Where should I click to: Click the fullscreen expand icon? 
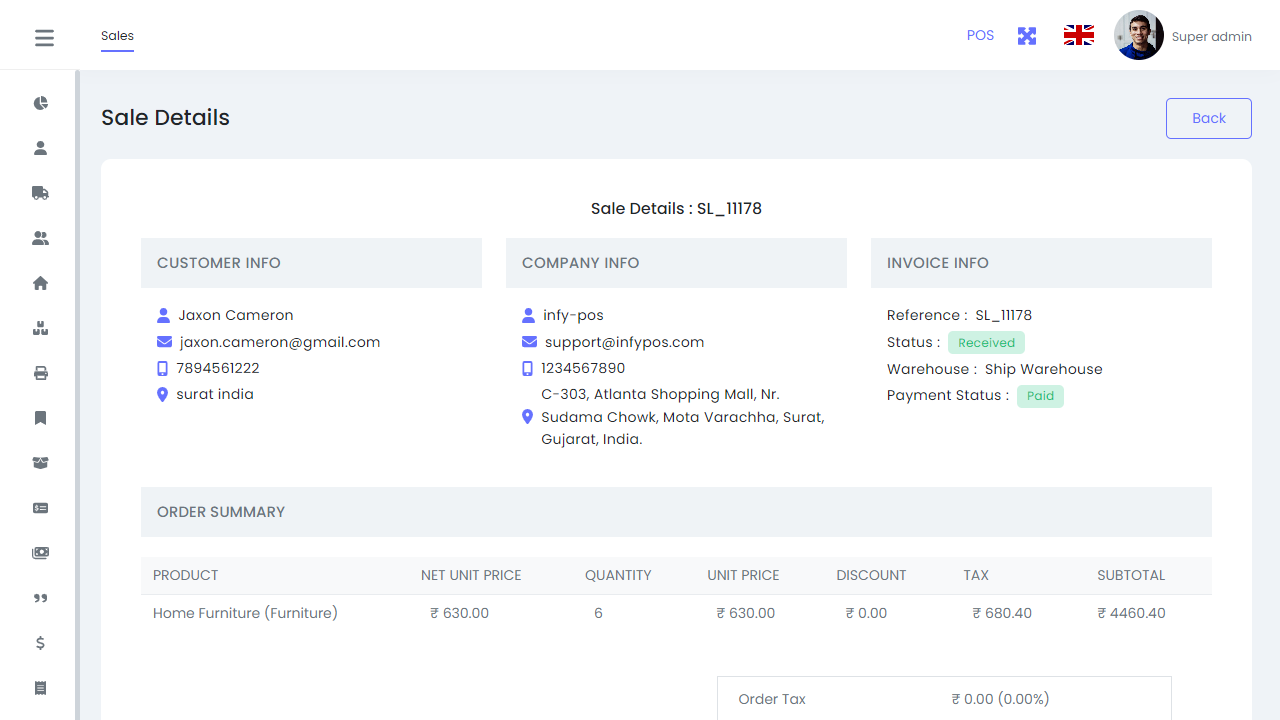1027,36
